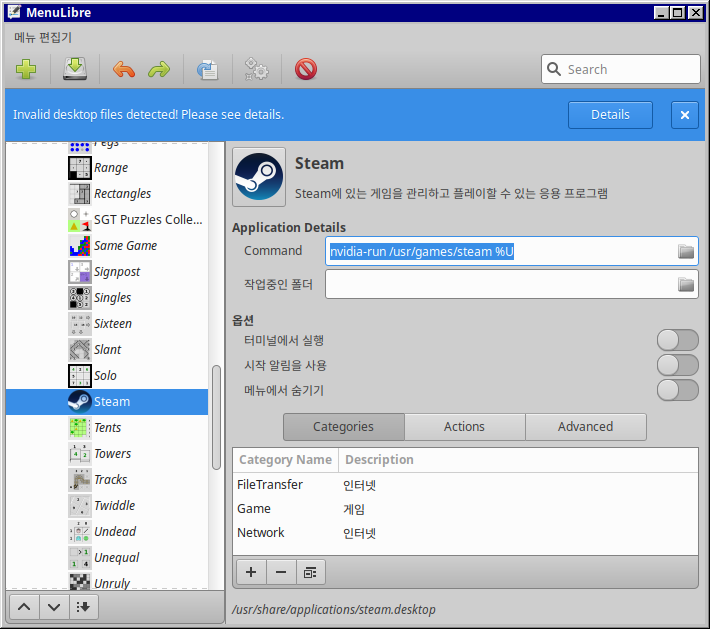710x629 pixels.
Task: Click the magnifier icon in the Search box
Action: pos(554,69)
